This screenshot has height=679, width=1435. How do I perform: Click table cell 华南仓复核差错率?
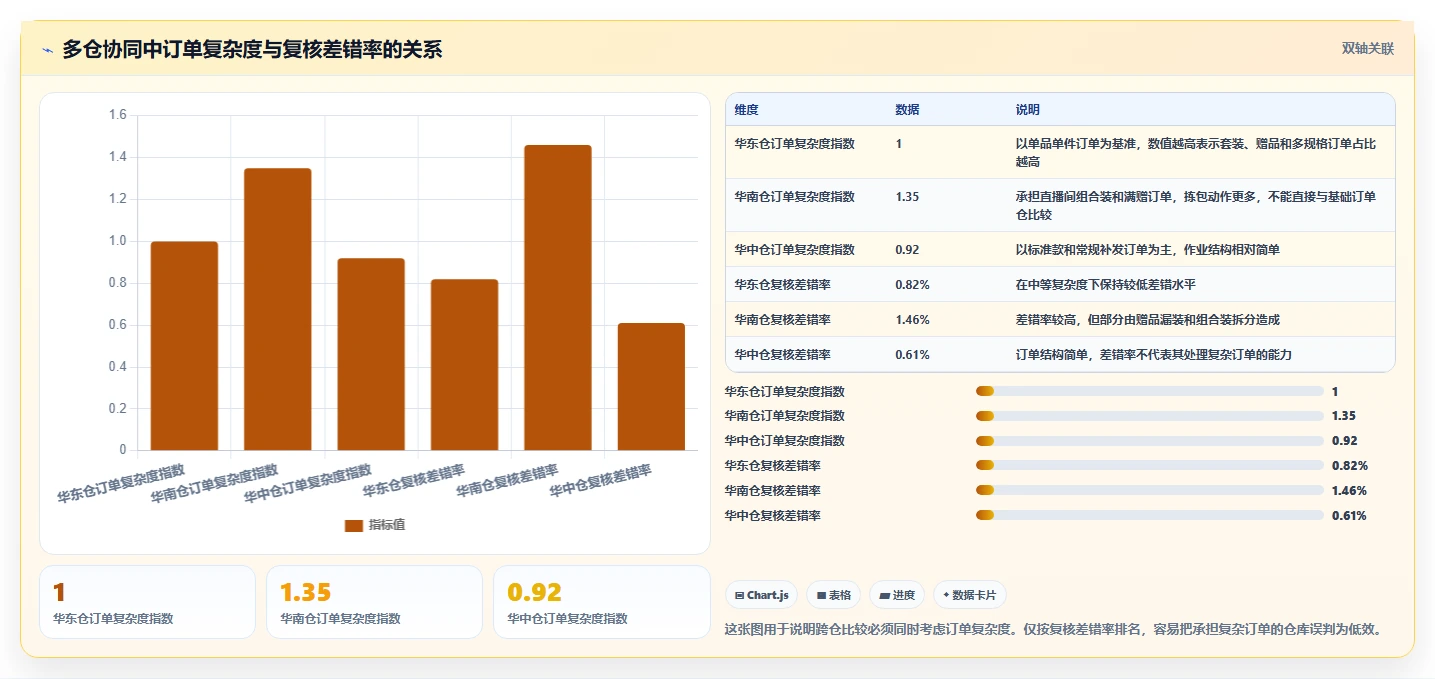pyautogui.click(x=782, y=320)
